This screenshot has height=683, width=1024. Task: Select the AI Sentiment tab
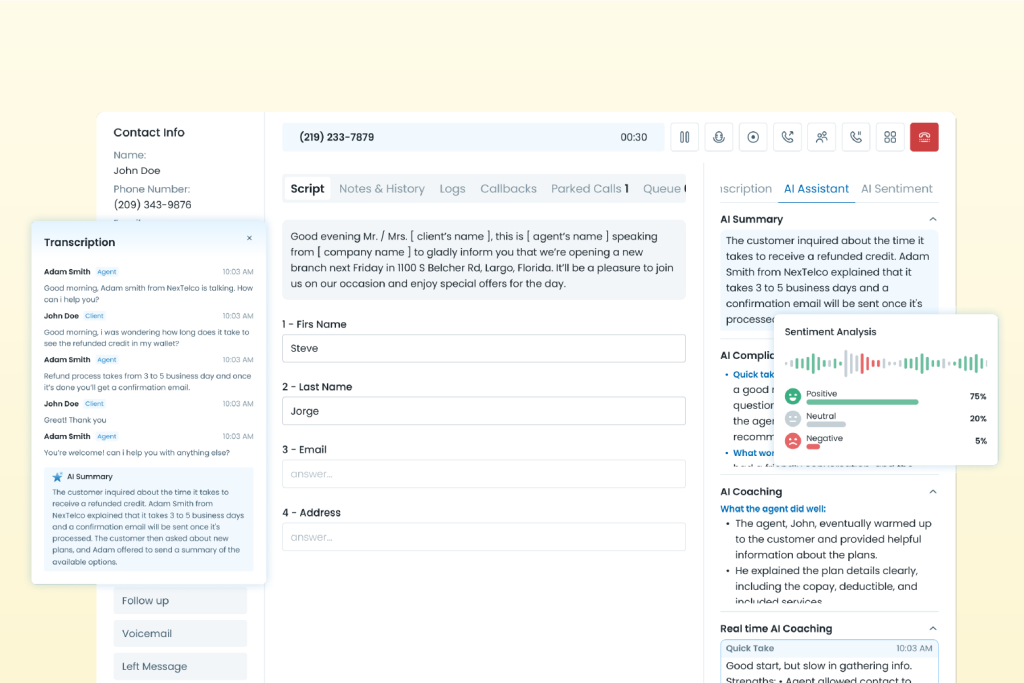(x=896, y=189)
